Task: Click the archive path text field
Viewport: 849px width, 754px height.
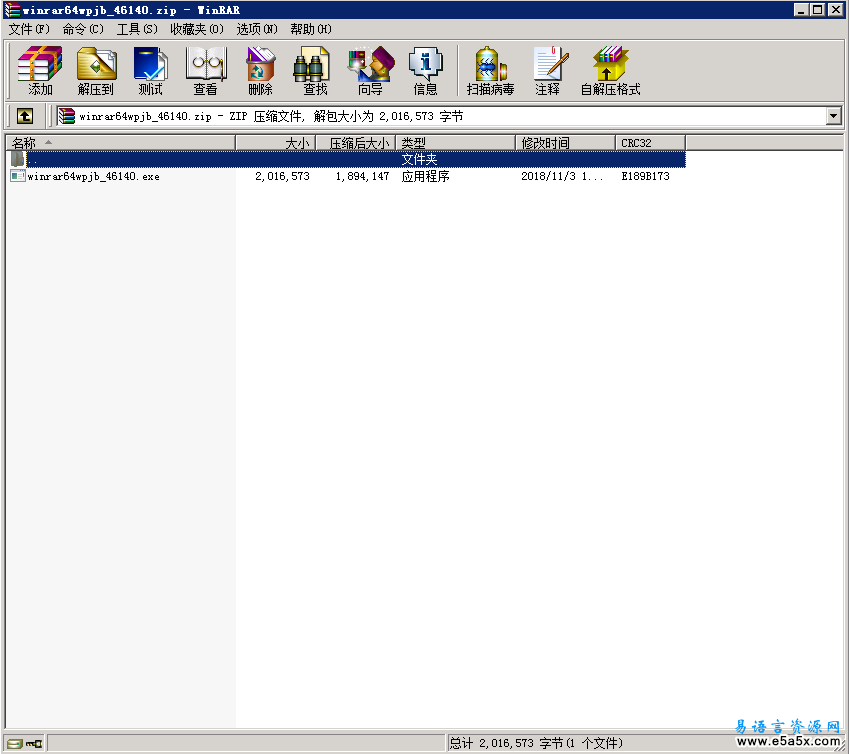Action: click(441, 116)
